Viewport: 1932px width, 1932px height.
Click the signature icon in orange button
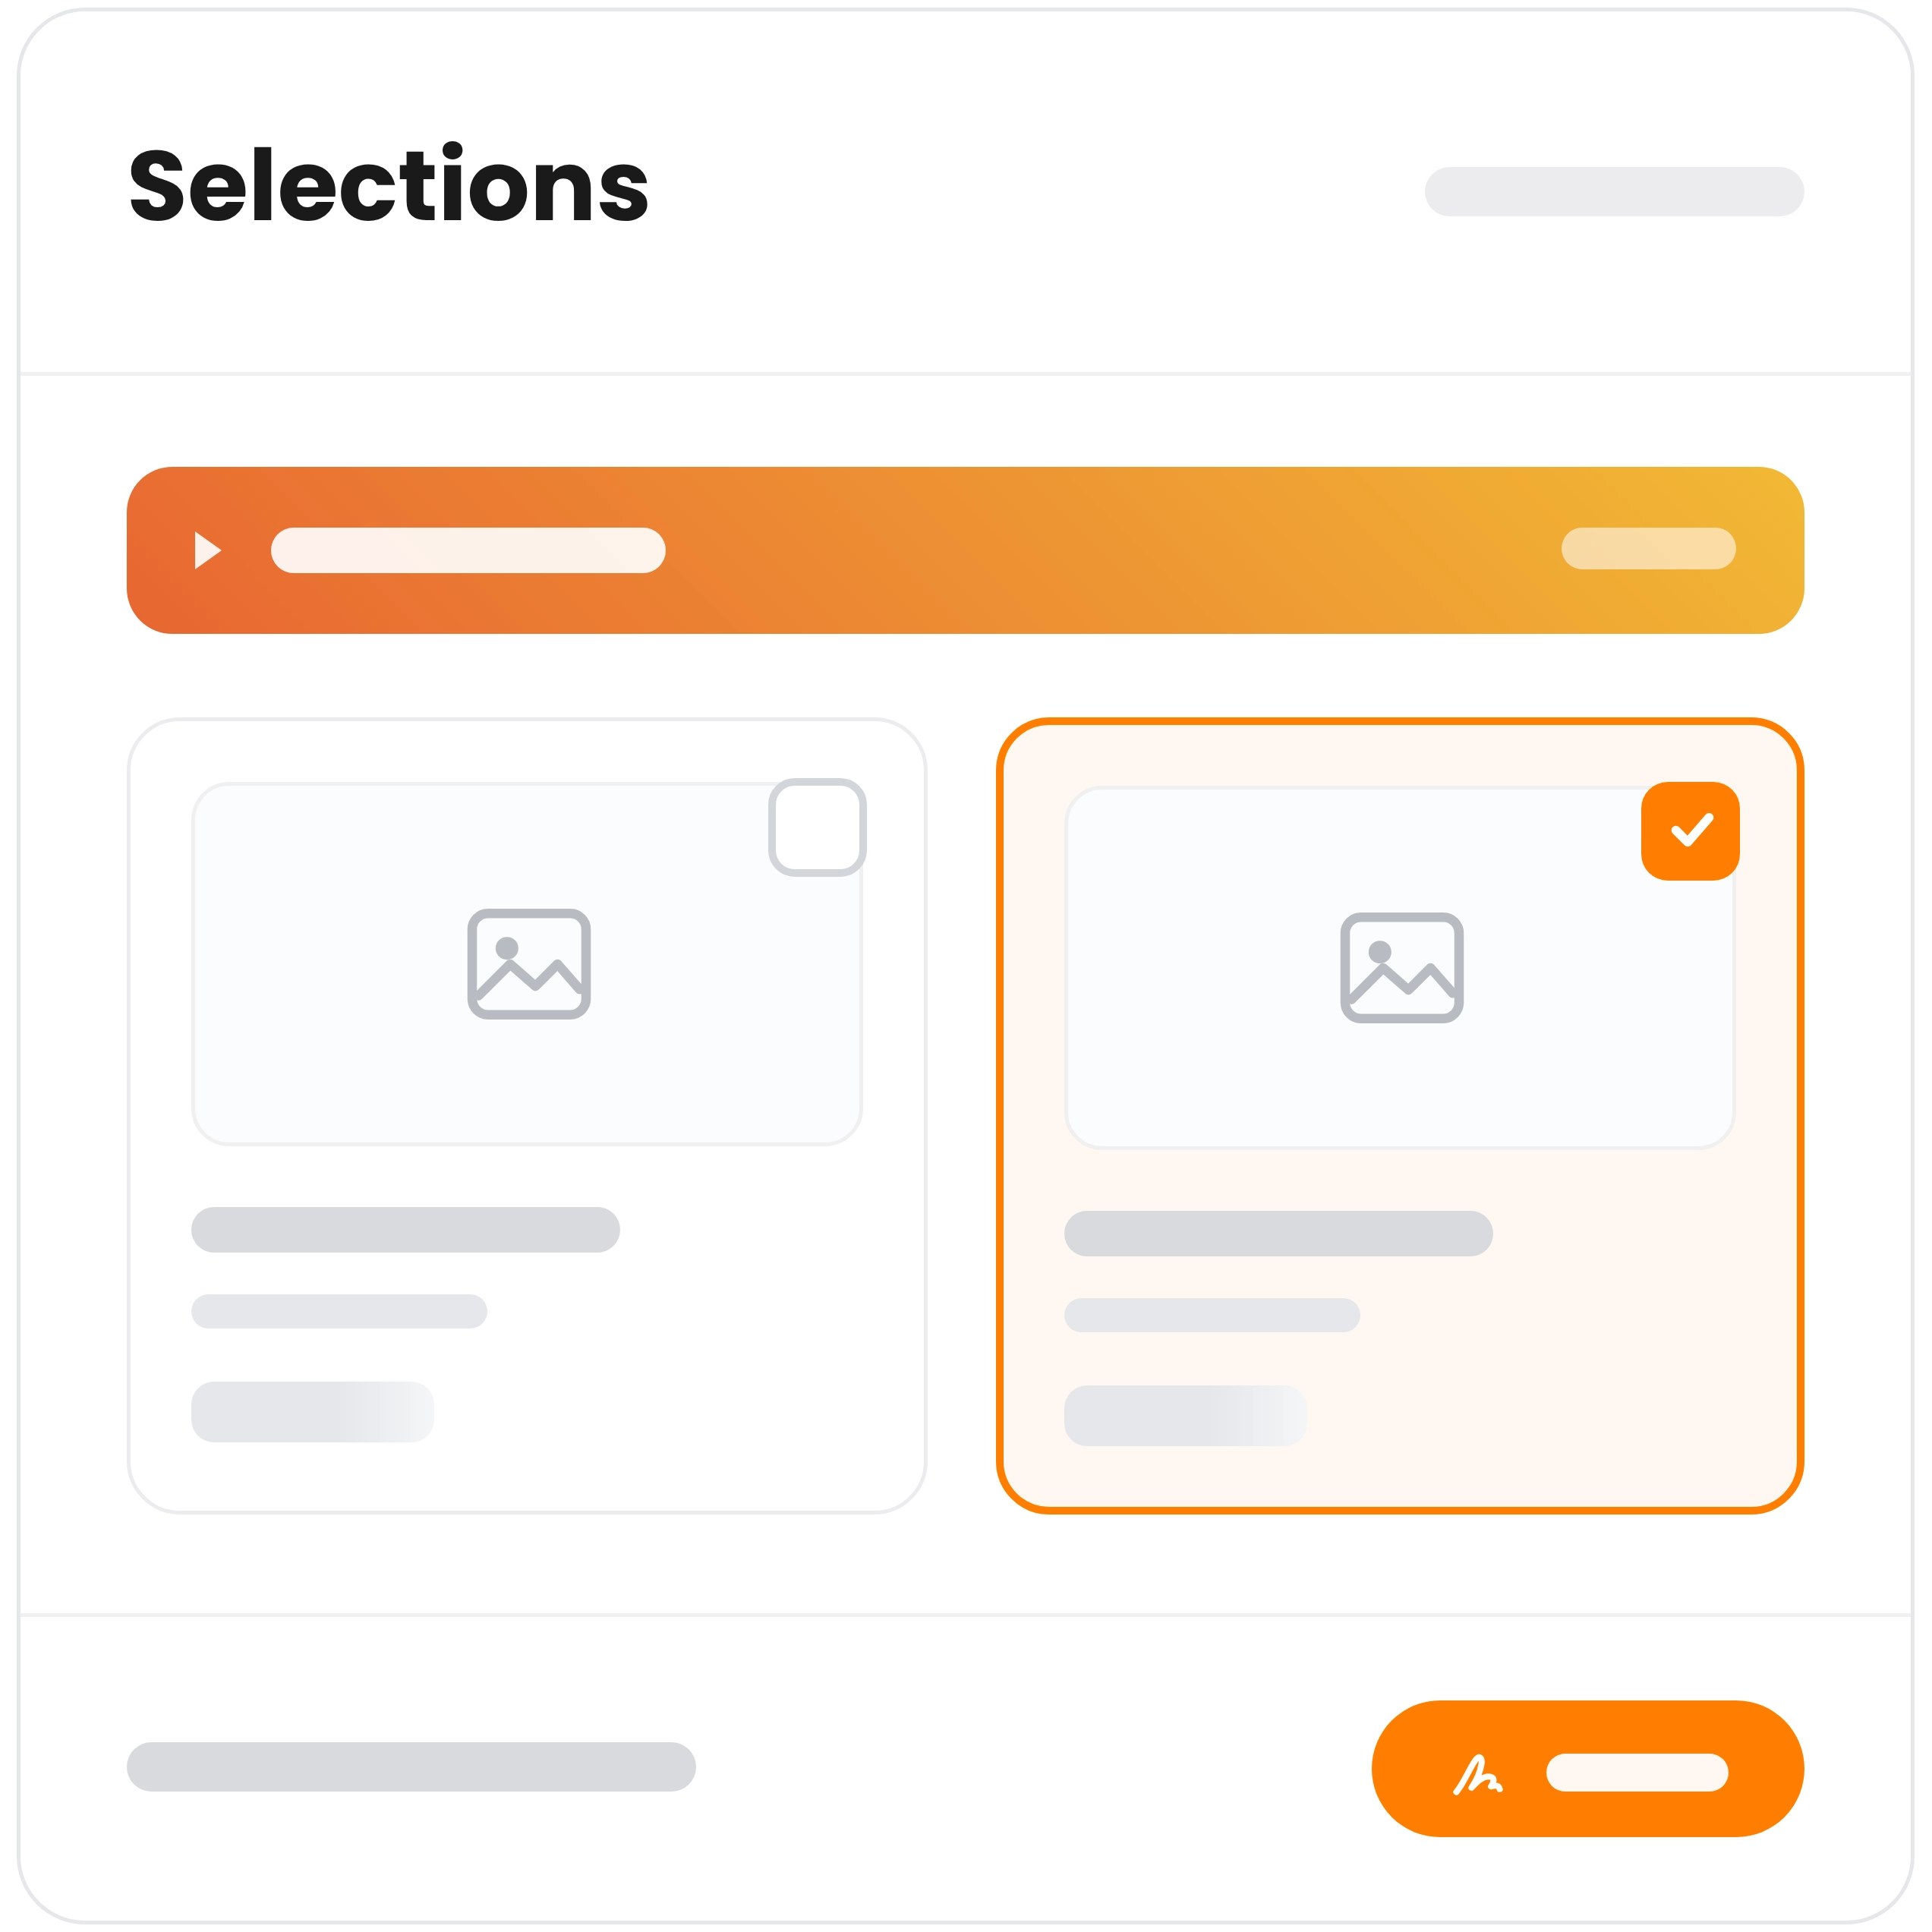click(x=1477, y=1775)
